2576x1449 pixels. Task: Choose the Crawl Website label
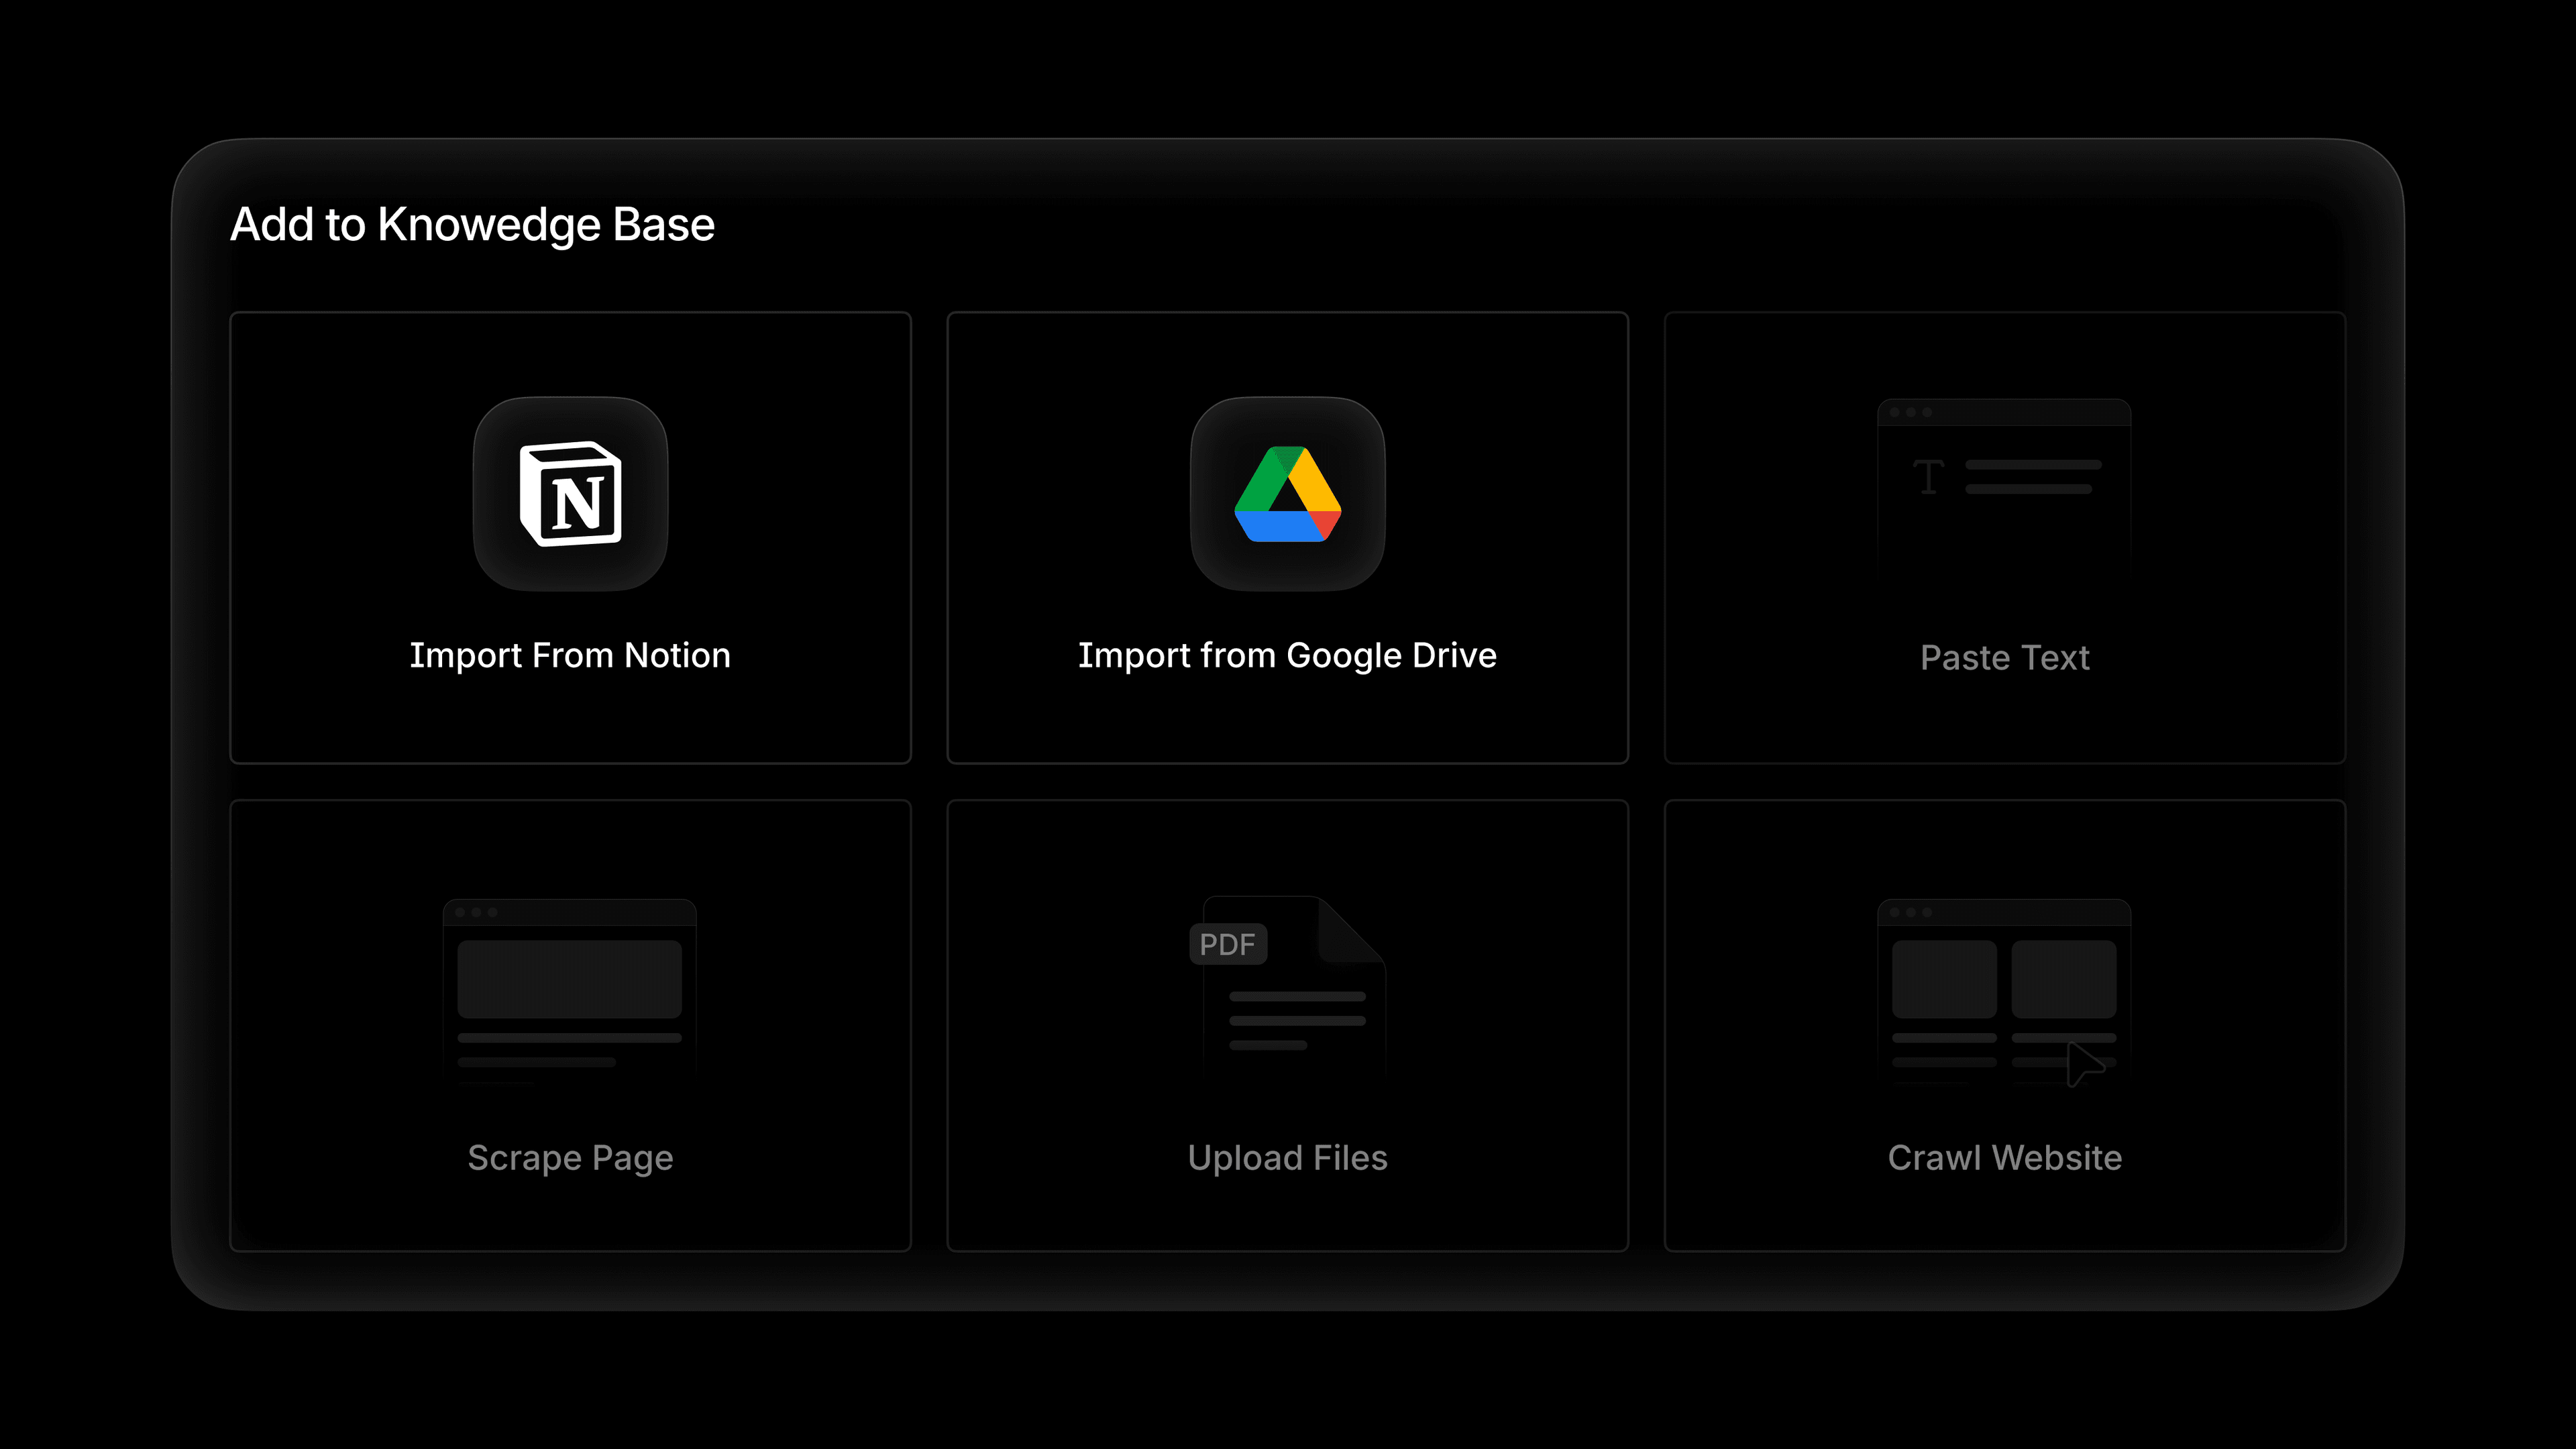[x=2005, y=1158]
